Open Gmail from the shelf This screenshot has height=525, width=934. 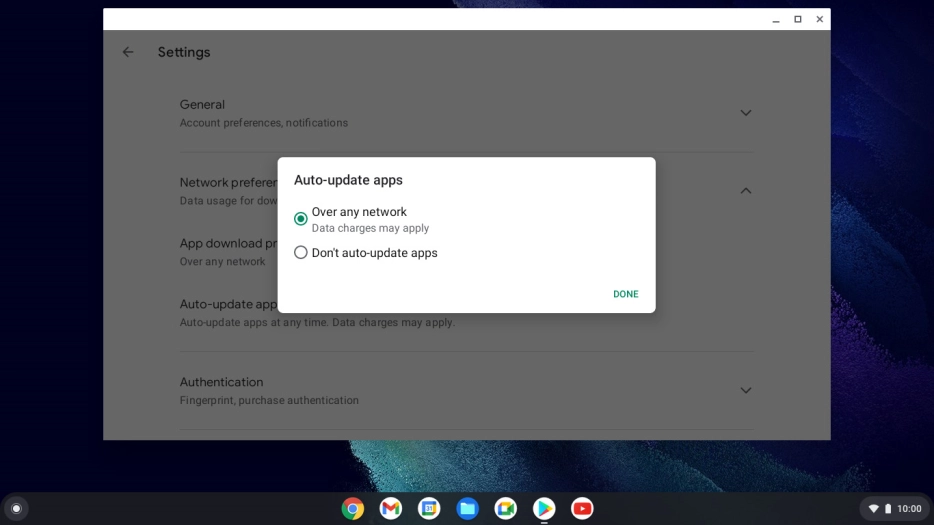[391, 508]
